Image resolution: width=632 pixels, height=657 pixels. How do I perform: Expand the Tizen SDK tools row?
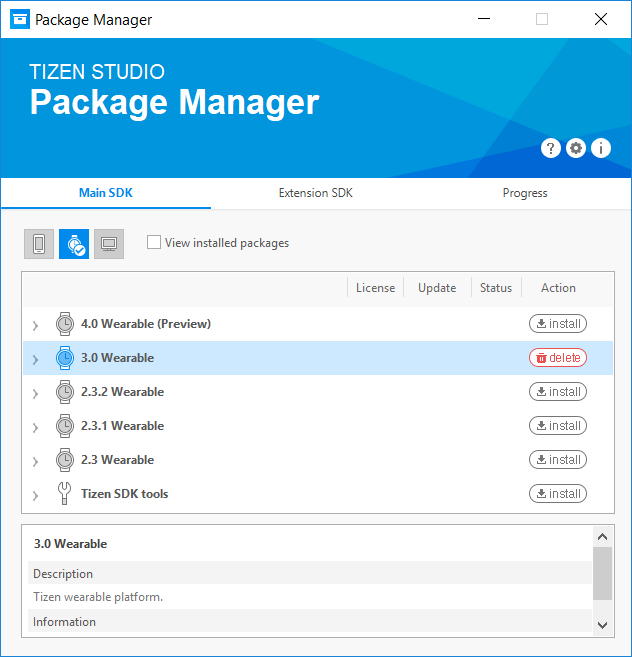point(36,495)
